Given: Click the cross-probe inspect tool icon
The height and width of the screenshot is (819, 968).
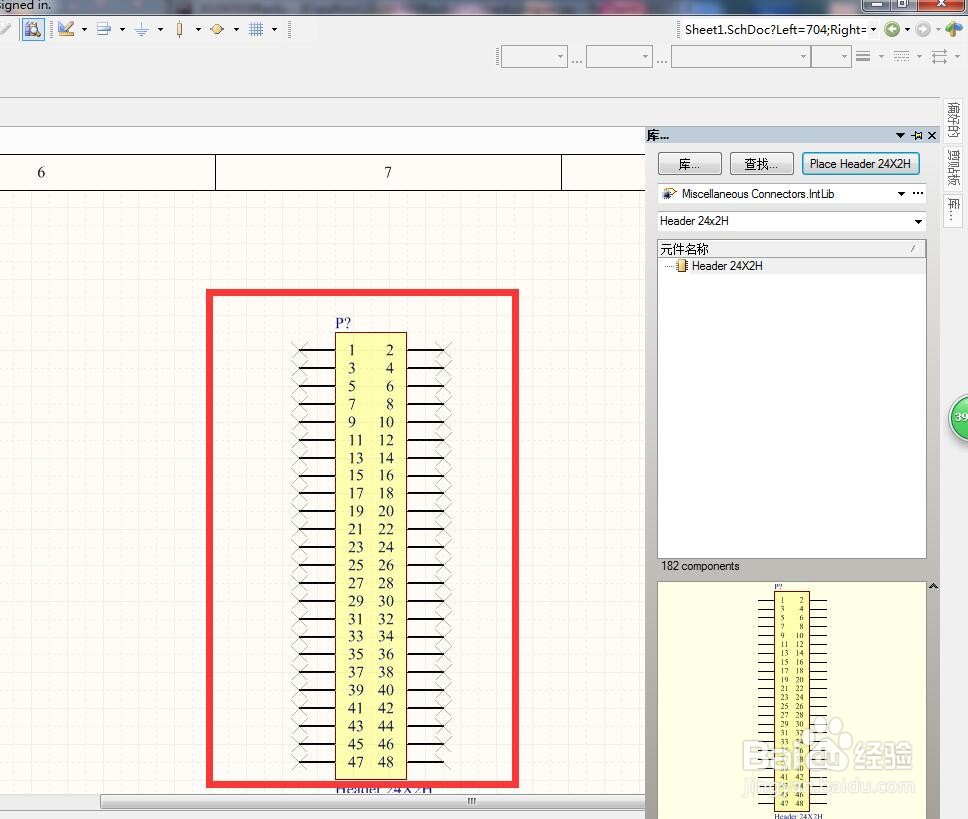Looking at the screenshot, I should 33,29.
